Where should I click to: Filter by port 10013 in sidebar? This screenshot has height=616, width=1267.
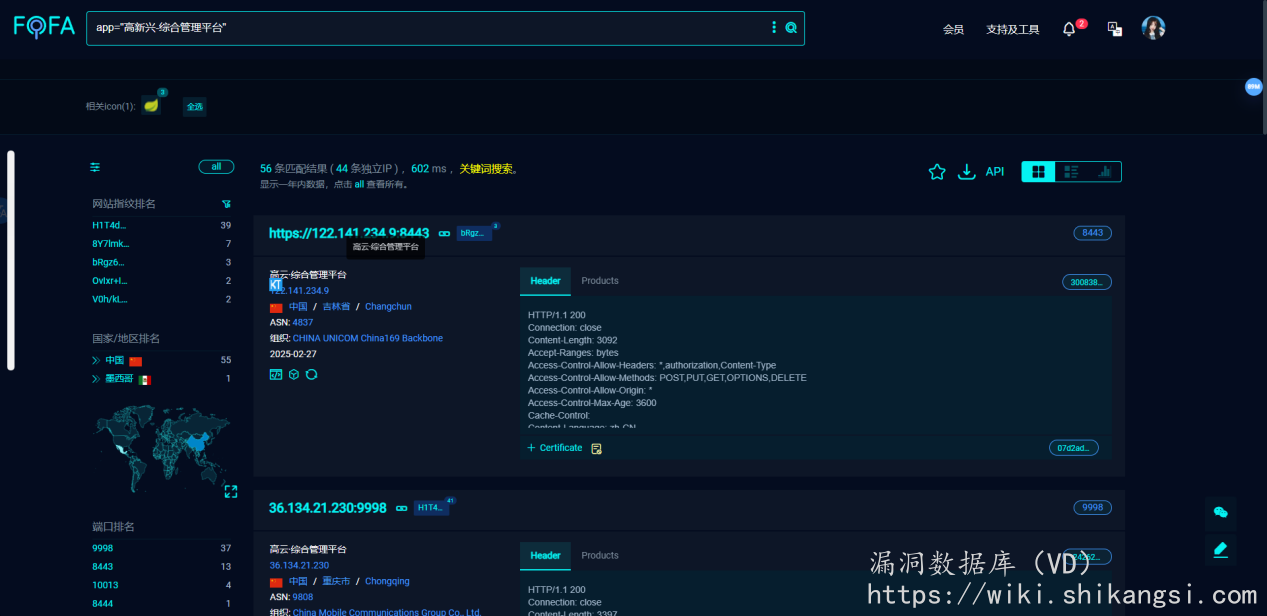click(105, 585)
